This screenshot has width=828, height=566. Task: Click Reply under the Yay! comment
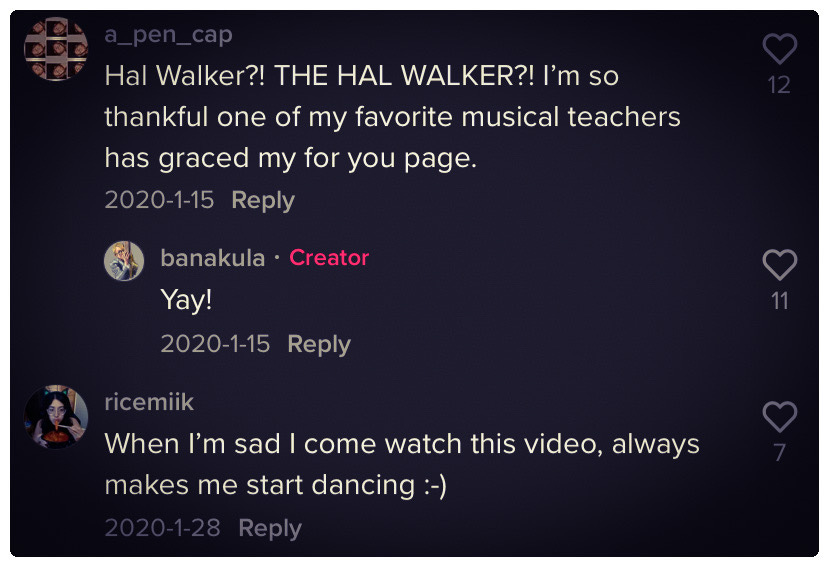point(319,344)
